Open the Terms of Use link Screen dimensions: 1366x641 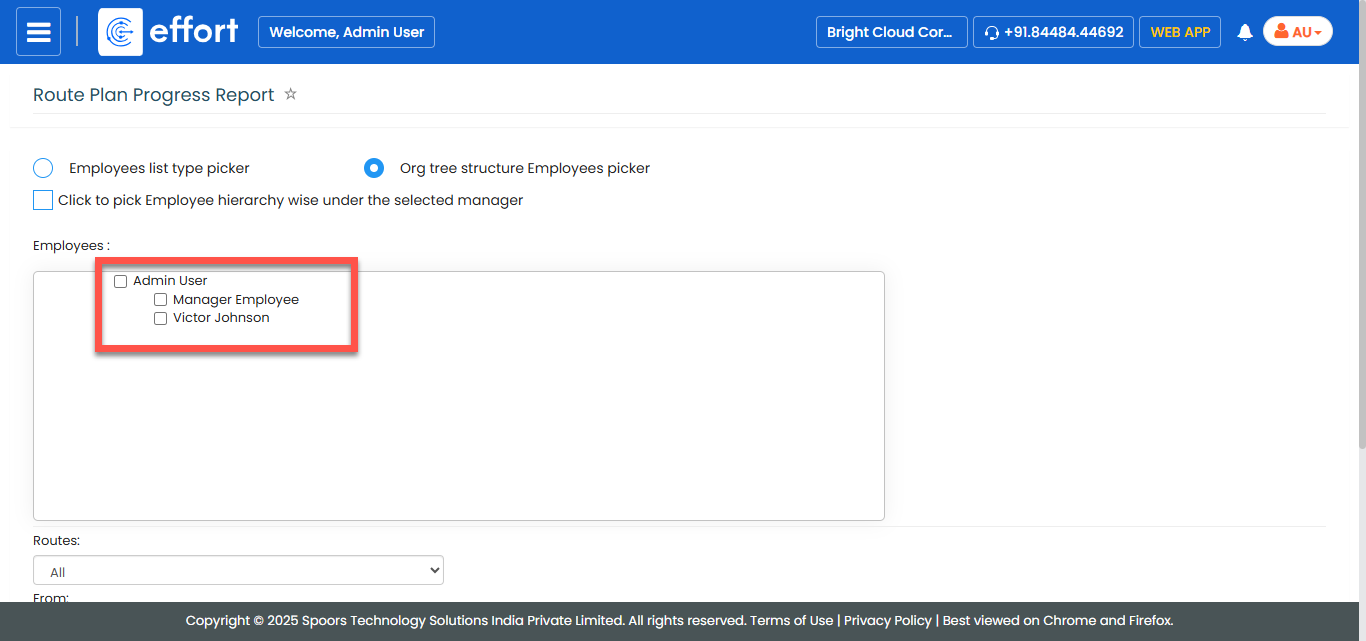(x=791, y=620)
